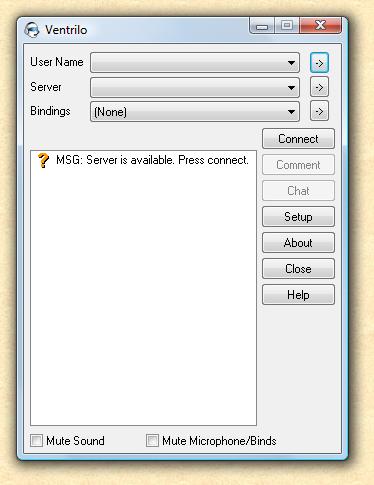Open the User Name arrow menu button
Screen dimensions: 374x485
[x=319, y=63]
